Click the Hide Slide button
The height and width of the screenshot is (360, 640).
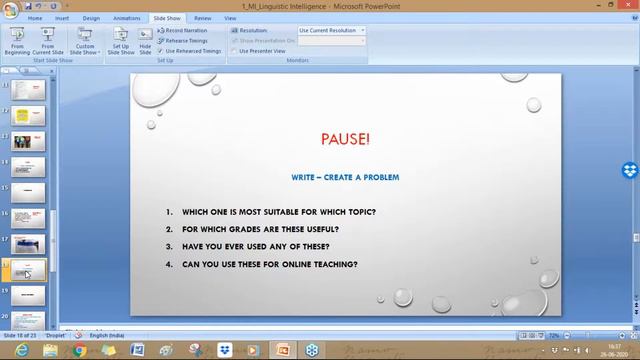pos(145,41)
